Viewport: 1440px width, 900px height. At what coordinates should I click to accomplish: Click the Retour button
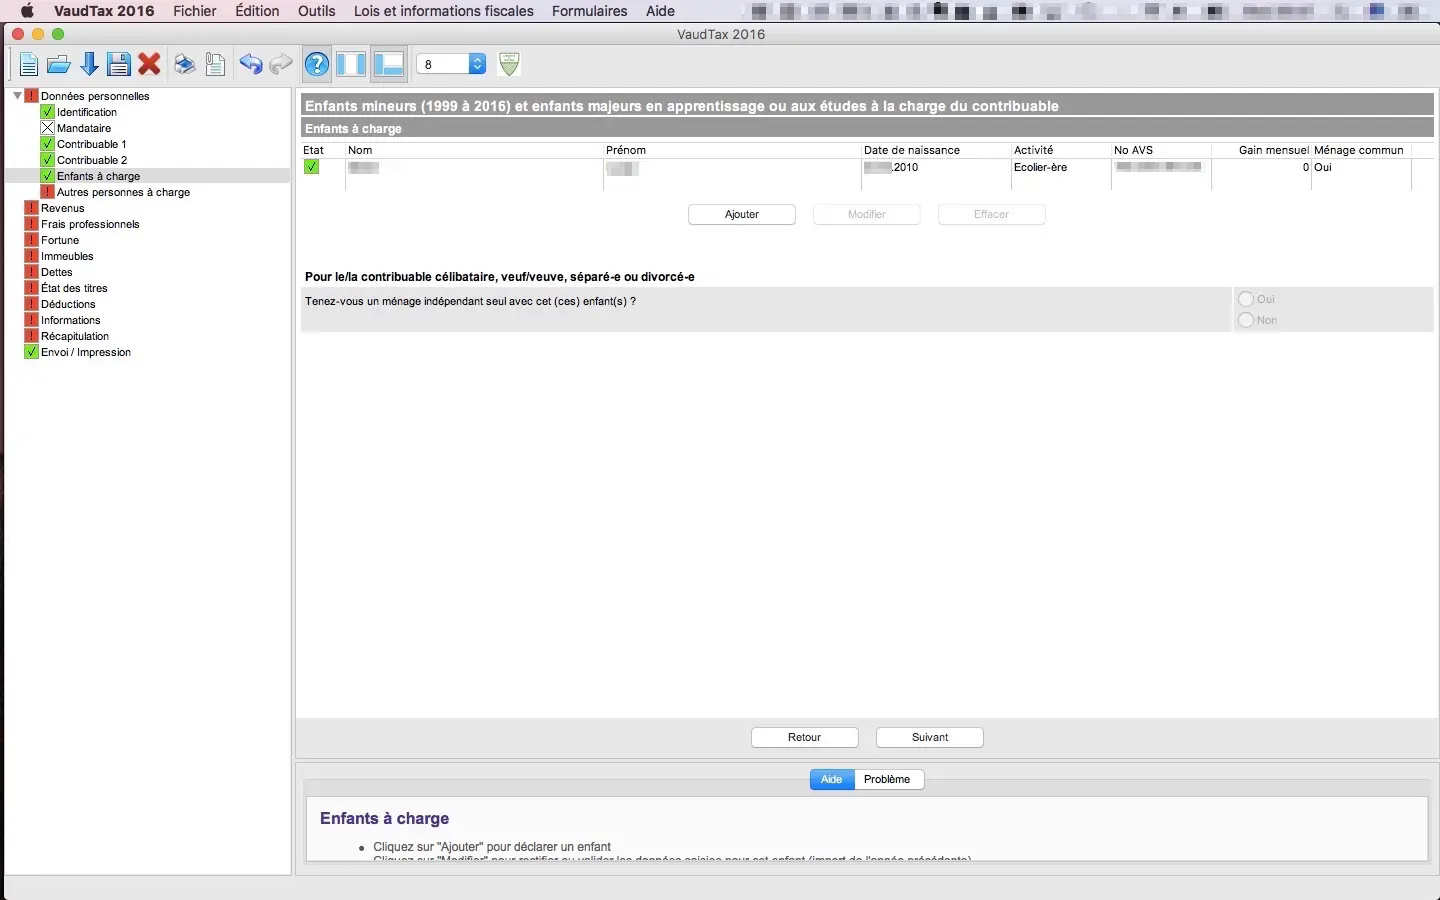804,737
